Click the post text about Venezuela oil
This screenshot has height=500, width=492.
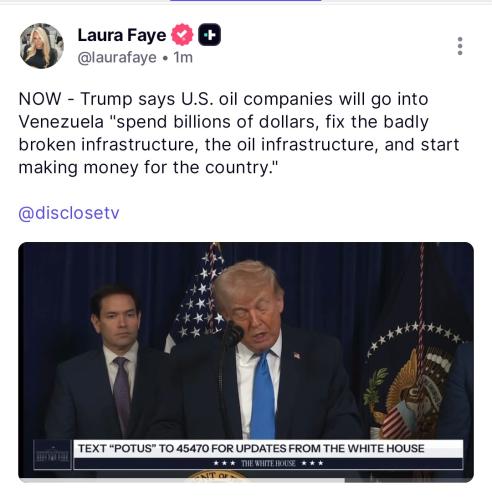click(239, 133)
